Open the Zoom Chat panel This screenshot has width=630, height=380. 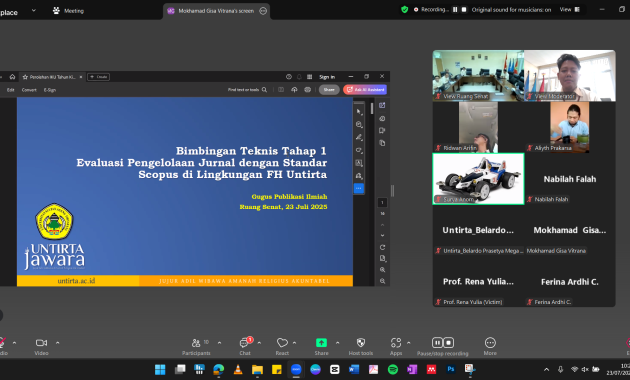(x=245, y=346)
